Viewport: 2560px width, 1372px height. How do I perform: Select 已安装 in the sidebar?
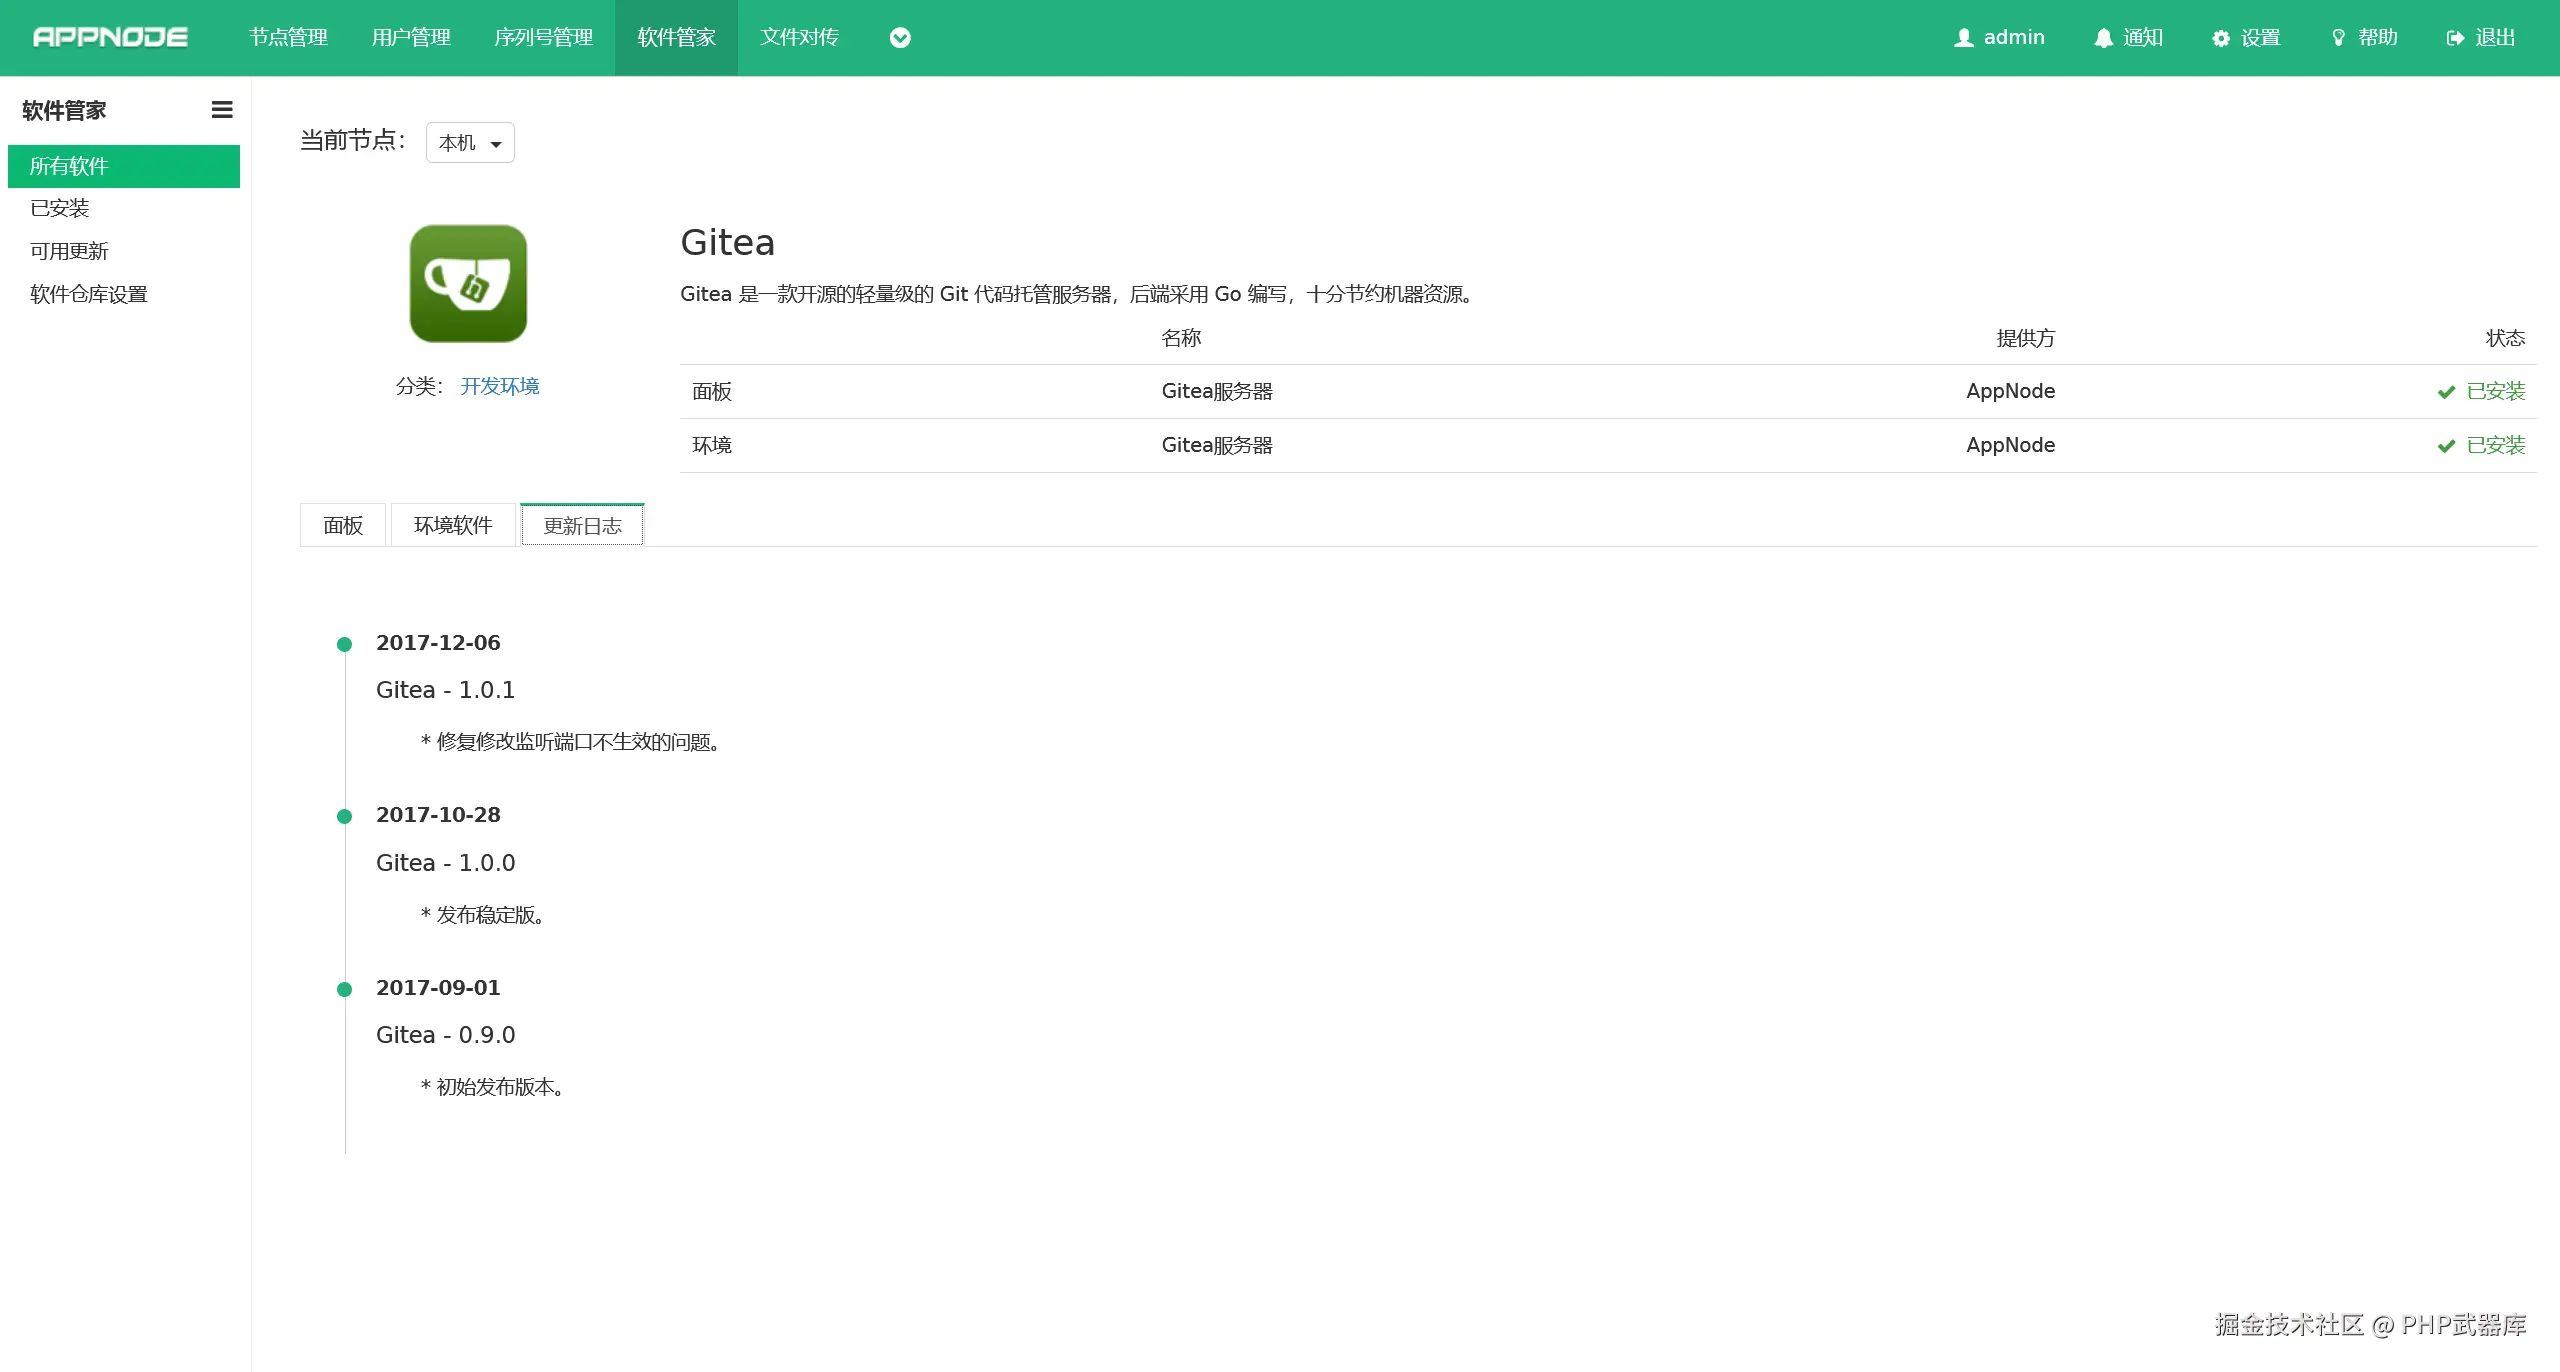pyautogui.click(x=60, y=208)
